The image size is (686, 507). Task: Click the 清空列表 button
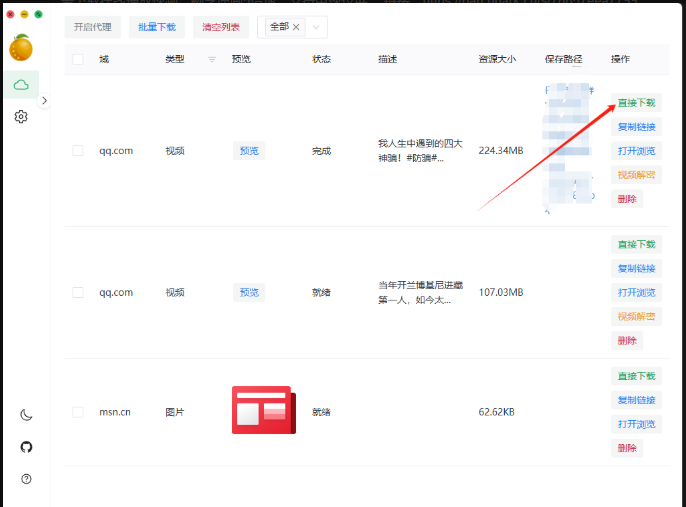click(221, 27)
